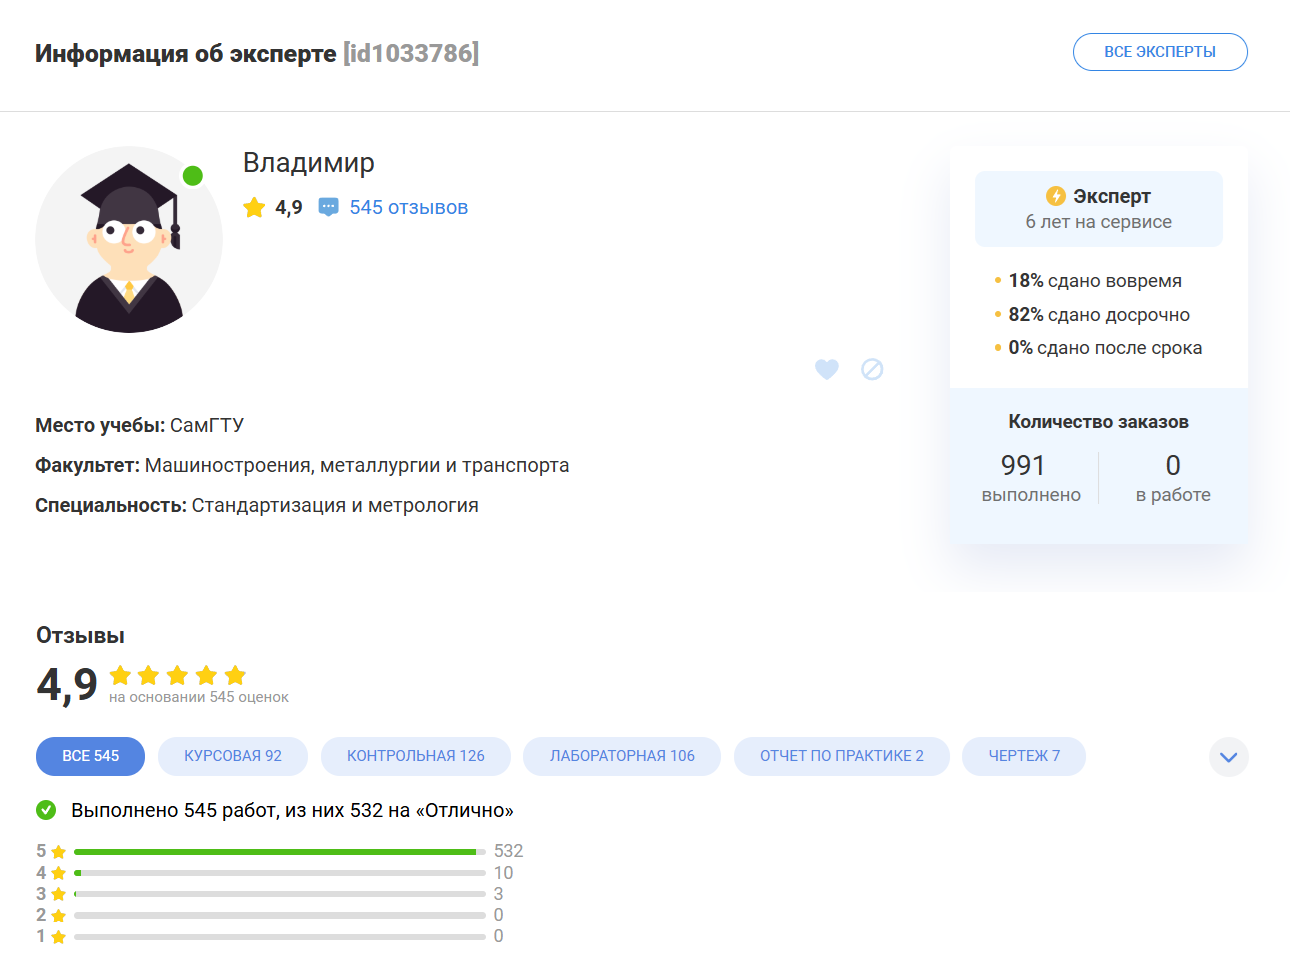Click the heart favorite icon
This screenshot has height=971, width=1290.
click(827, 369)
